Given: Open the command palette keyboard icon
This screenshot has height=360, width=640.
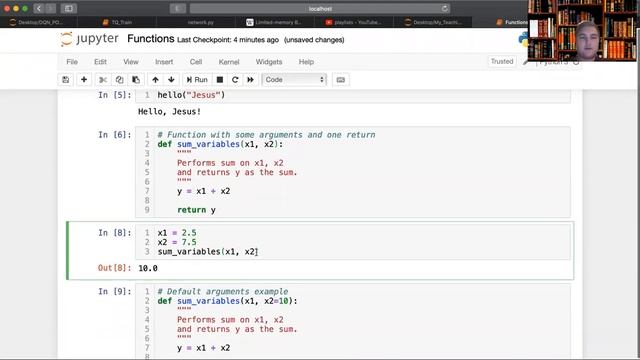Looking at the screenshot, I should point(340,80).
